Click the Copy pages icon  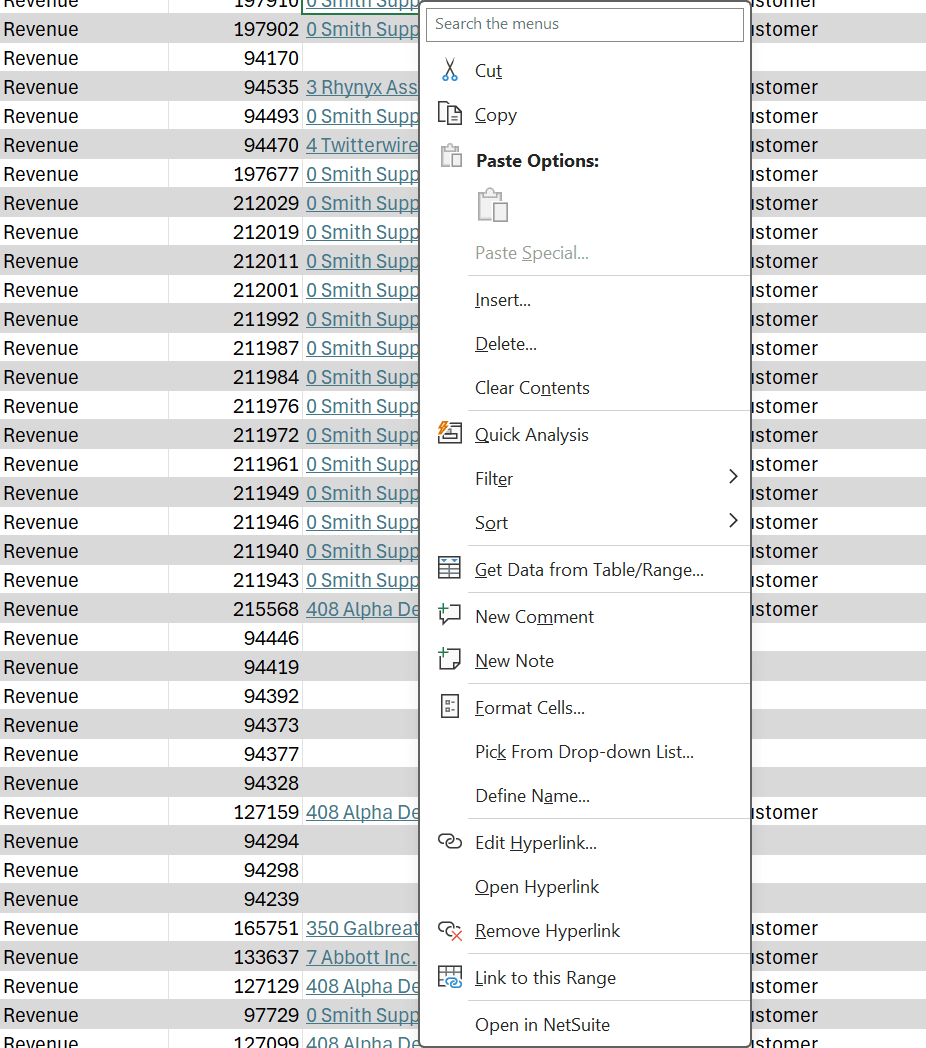pos(450,114)
